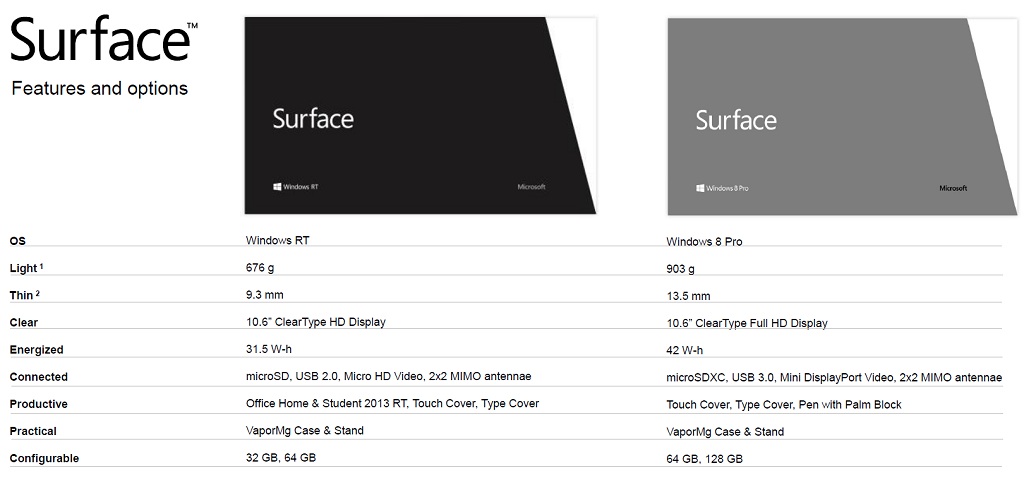Click the Windows logo on the black Surface image
The width and height of the screenshot is (1024, 478).
pyautogui.click(x=277, y=186)
